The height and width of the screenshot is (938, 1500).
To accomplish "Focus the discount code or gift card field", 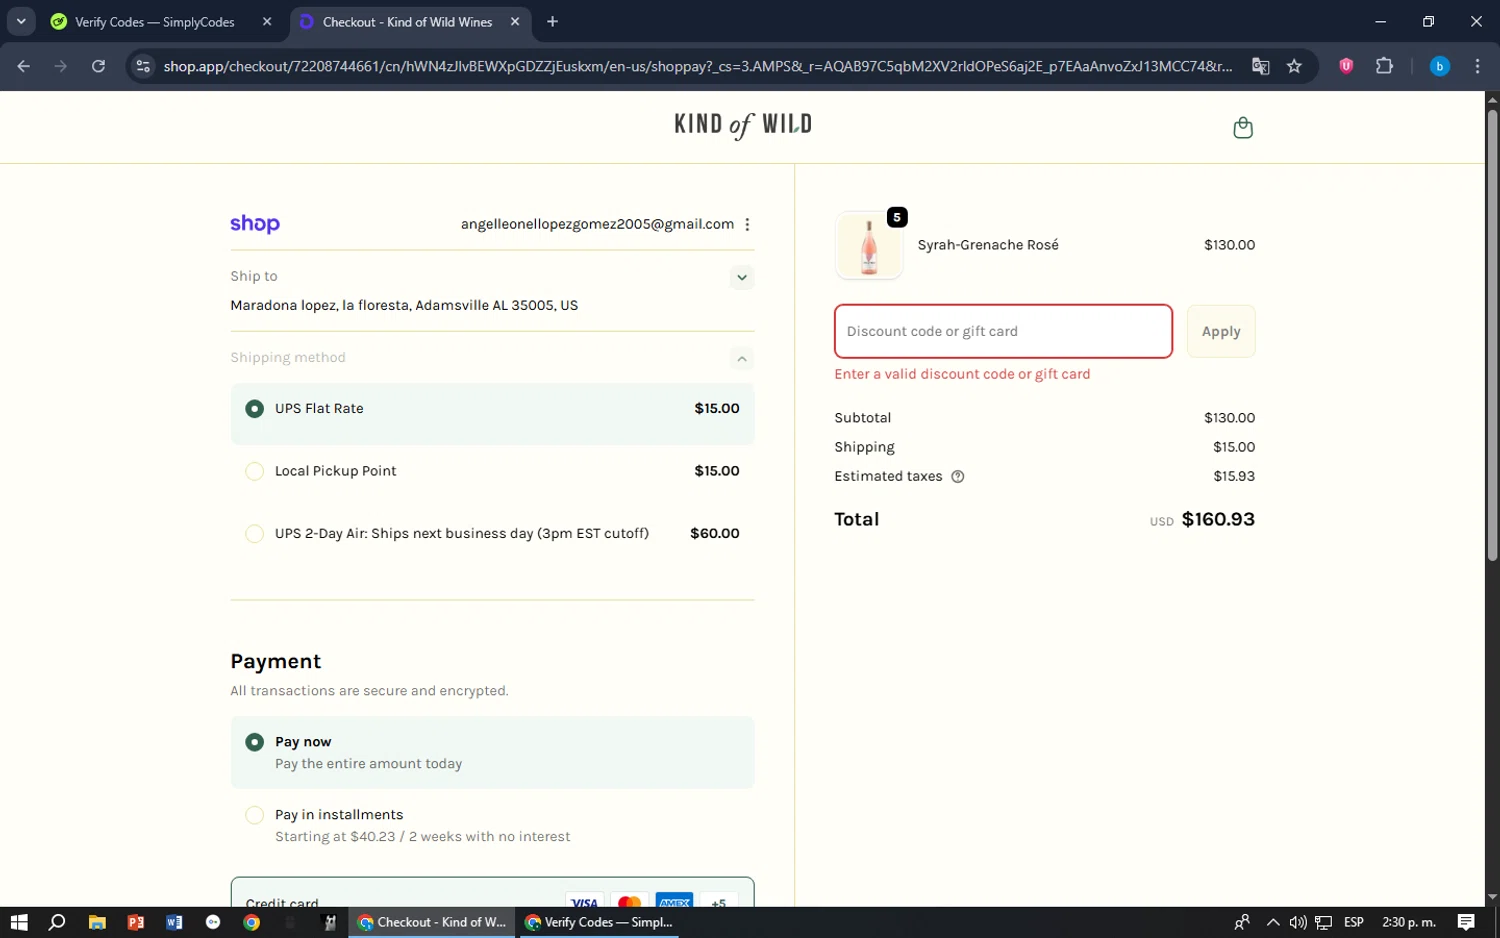I will coord(1003,331).
